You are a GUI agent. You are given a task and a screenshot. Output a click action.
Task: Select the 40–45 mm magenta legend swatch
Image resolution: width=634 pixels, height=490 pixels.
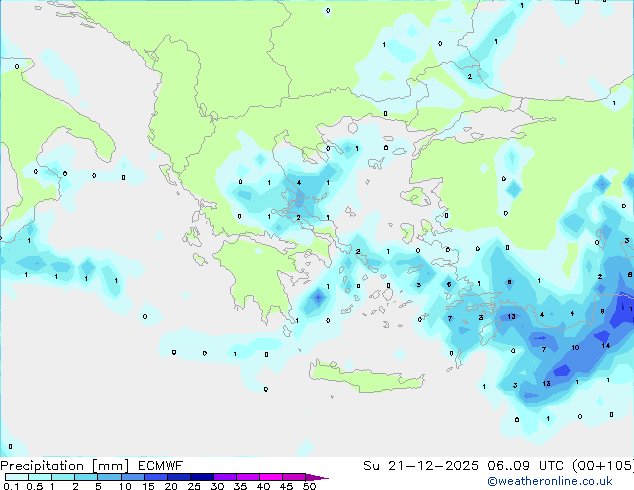pos(271,477)
